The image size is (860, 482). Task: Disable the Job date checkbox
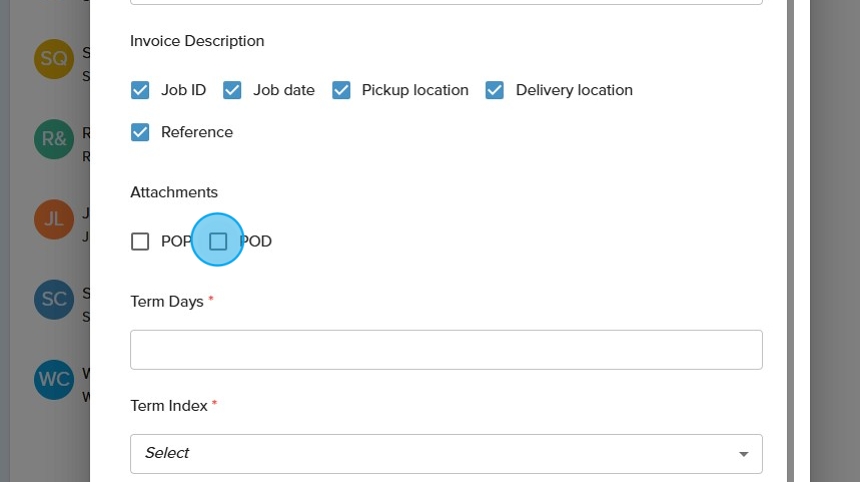232,90
